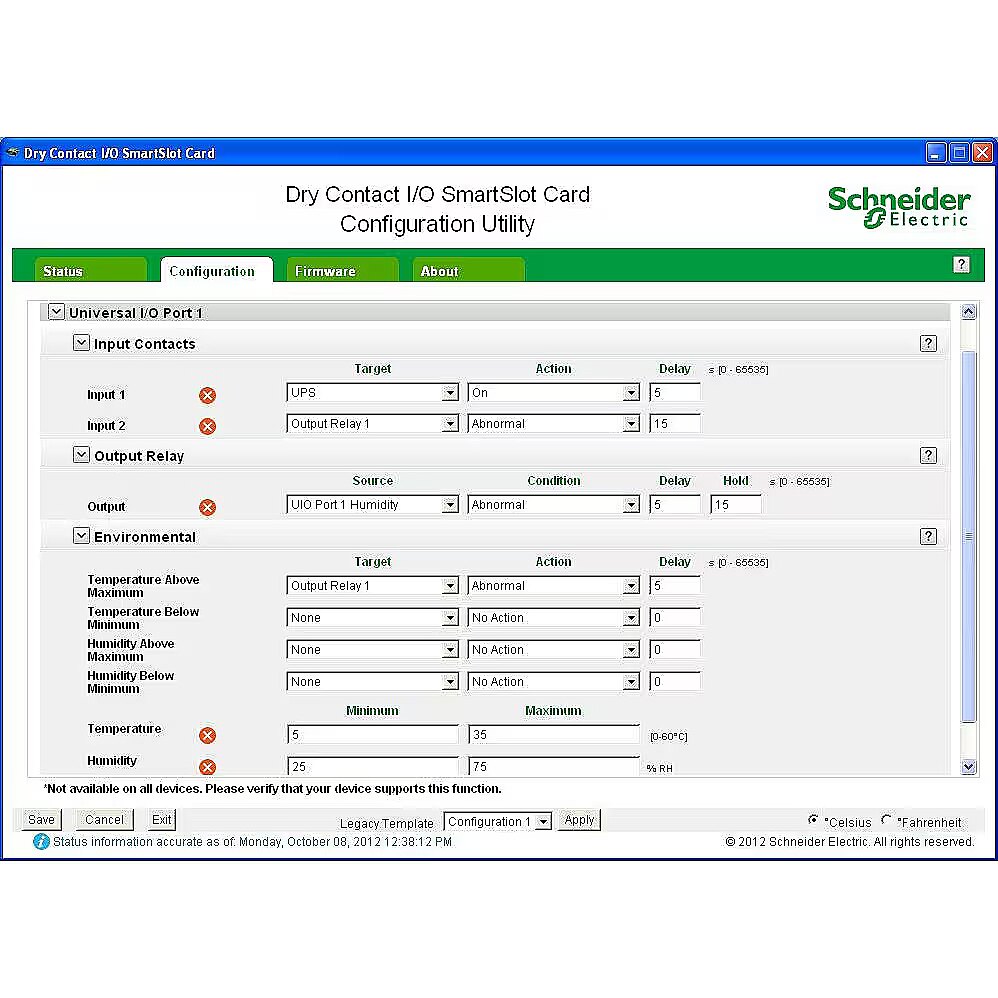Open Output Condition dropdown

click(x=553, y=505)
